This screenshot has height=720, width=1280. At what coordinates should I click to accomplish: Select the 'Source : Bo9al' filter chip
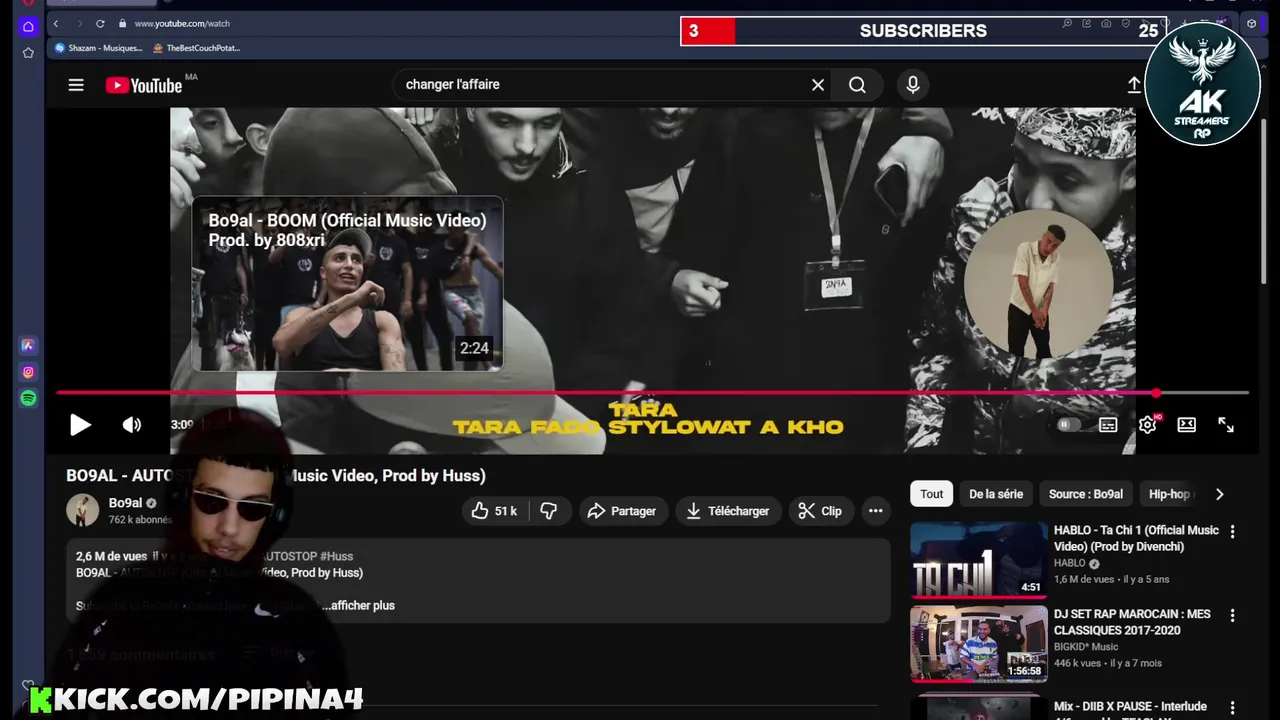1086,494
